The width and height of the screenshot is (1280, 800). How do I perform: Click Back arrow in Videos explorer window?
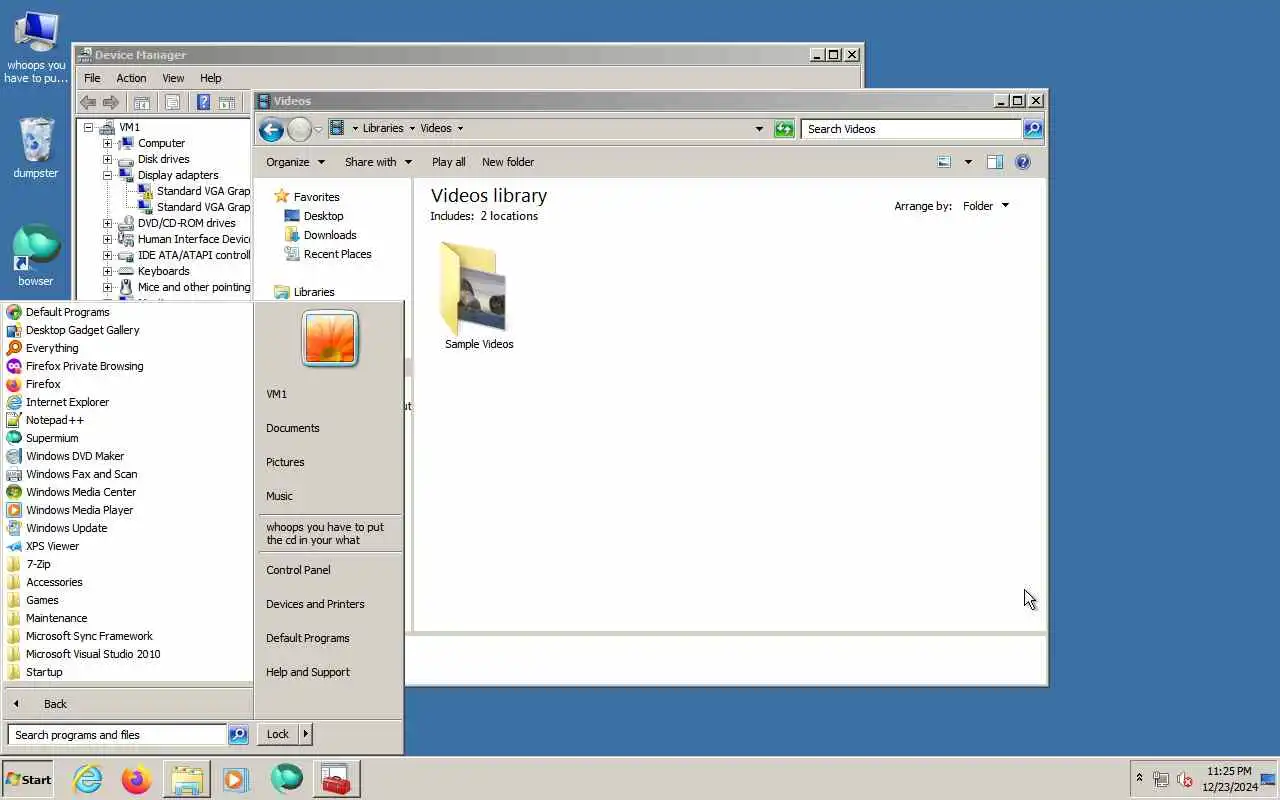pyautogui.click(x=271, y=129)
